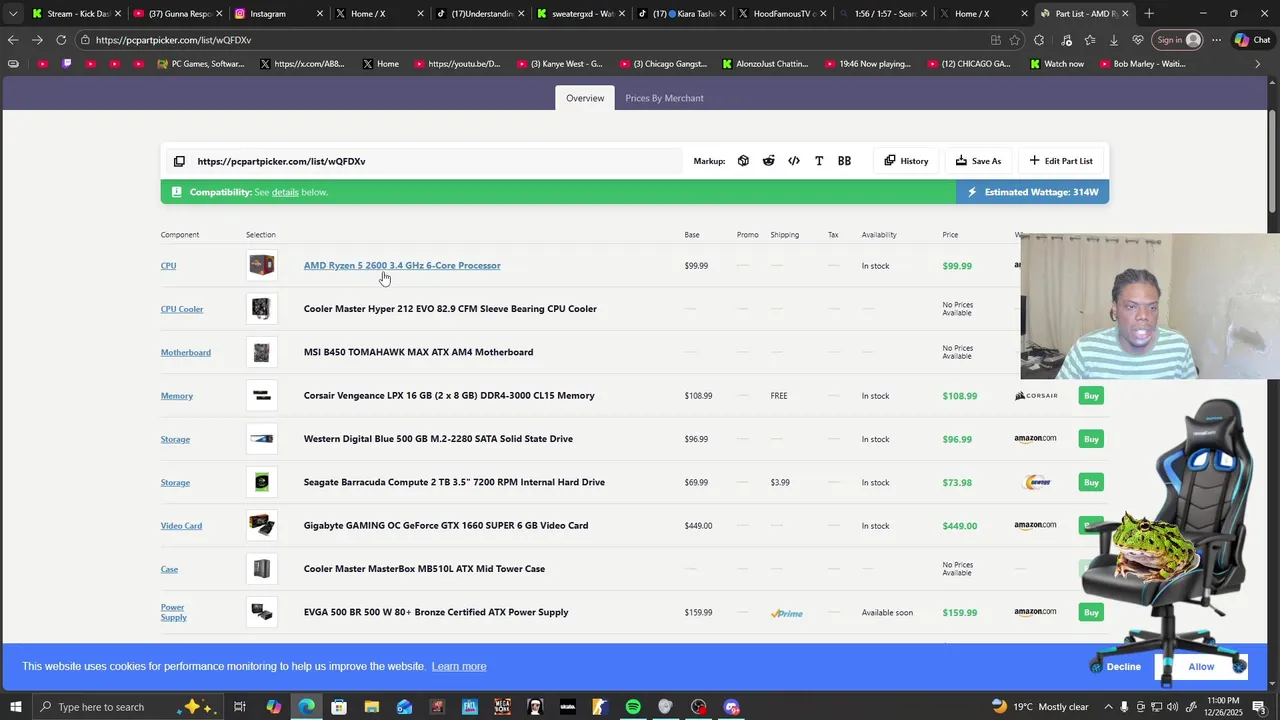The width and height of the screenshot is (1280, 720).
Task: Open File Explorer from the taskbar
Action: click(x=372, y=707)
